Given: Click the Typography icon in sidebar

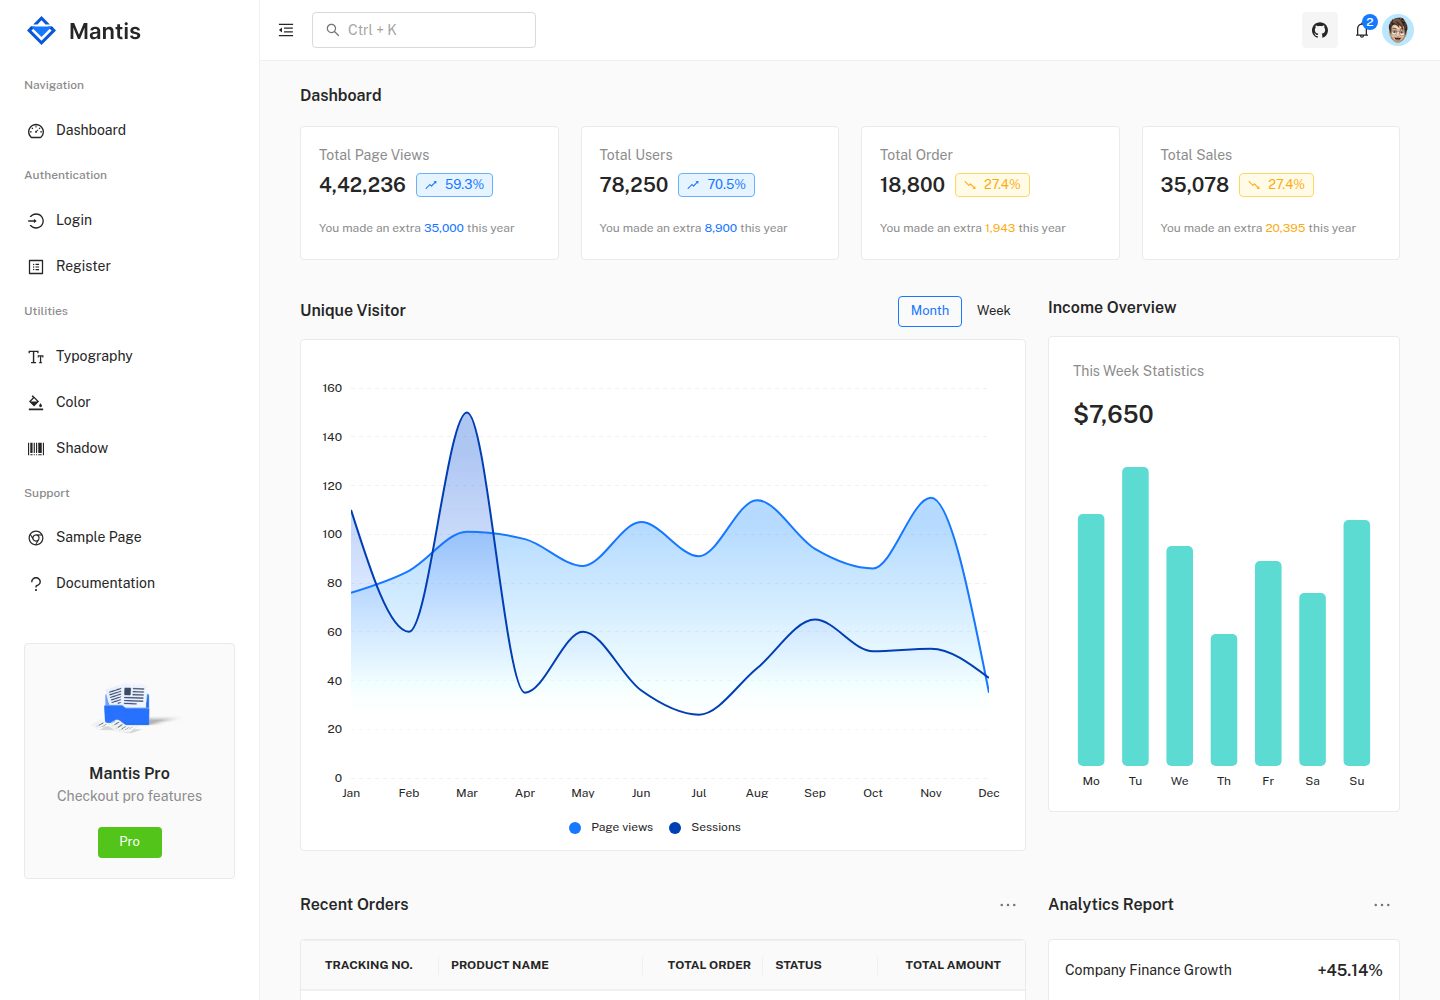Looking at the screenshot, I should [x=36, y=357].
